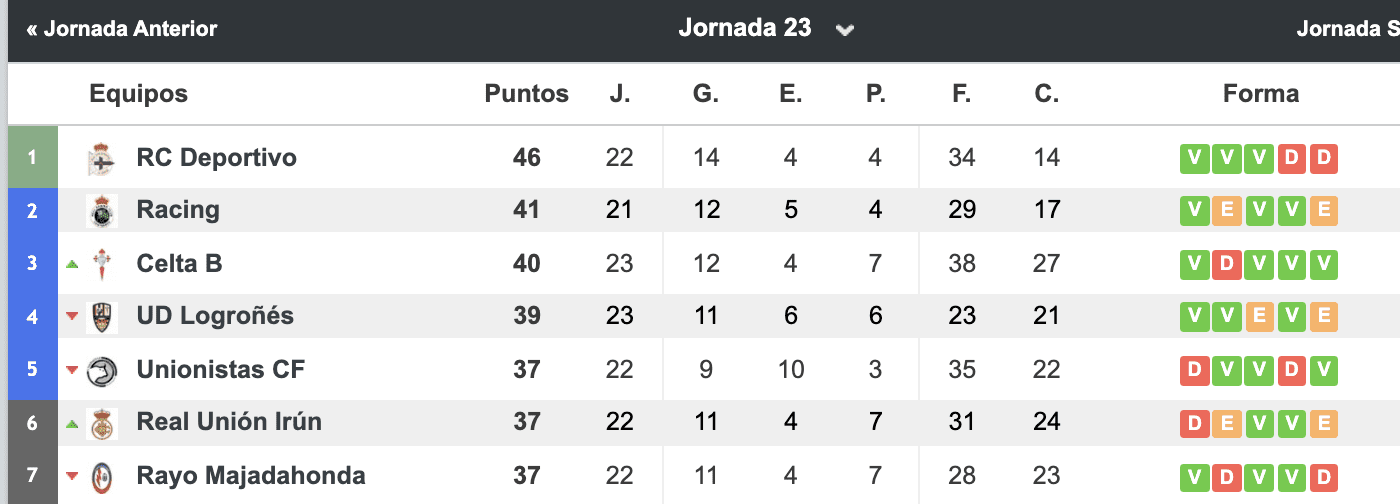Click the RC Deportivo team crest
This screenshot has height=504, width=1400.
(x=102, y=158)
